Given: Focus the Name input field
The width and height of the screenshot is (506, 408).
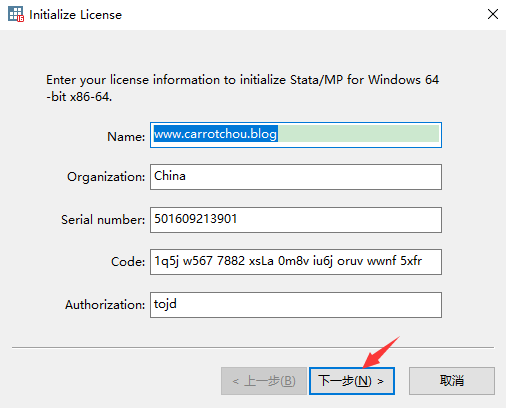Looking at the screenshot, I should point(296,135).
